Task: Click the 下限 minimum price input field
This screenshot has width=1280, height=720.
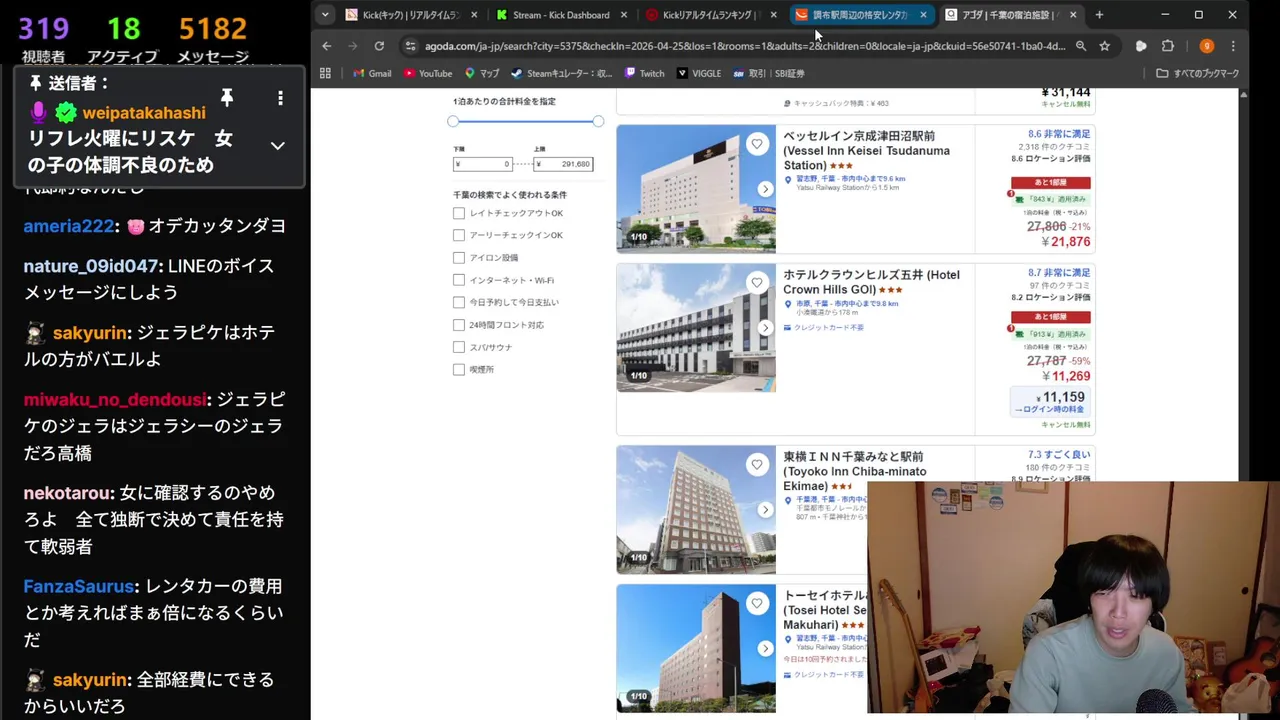Action: [x=482, y=164]
